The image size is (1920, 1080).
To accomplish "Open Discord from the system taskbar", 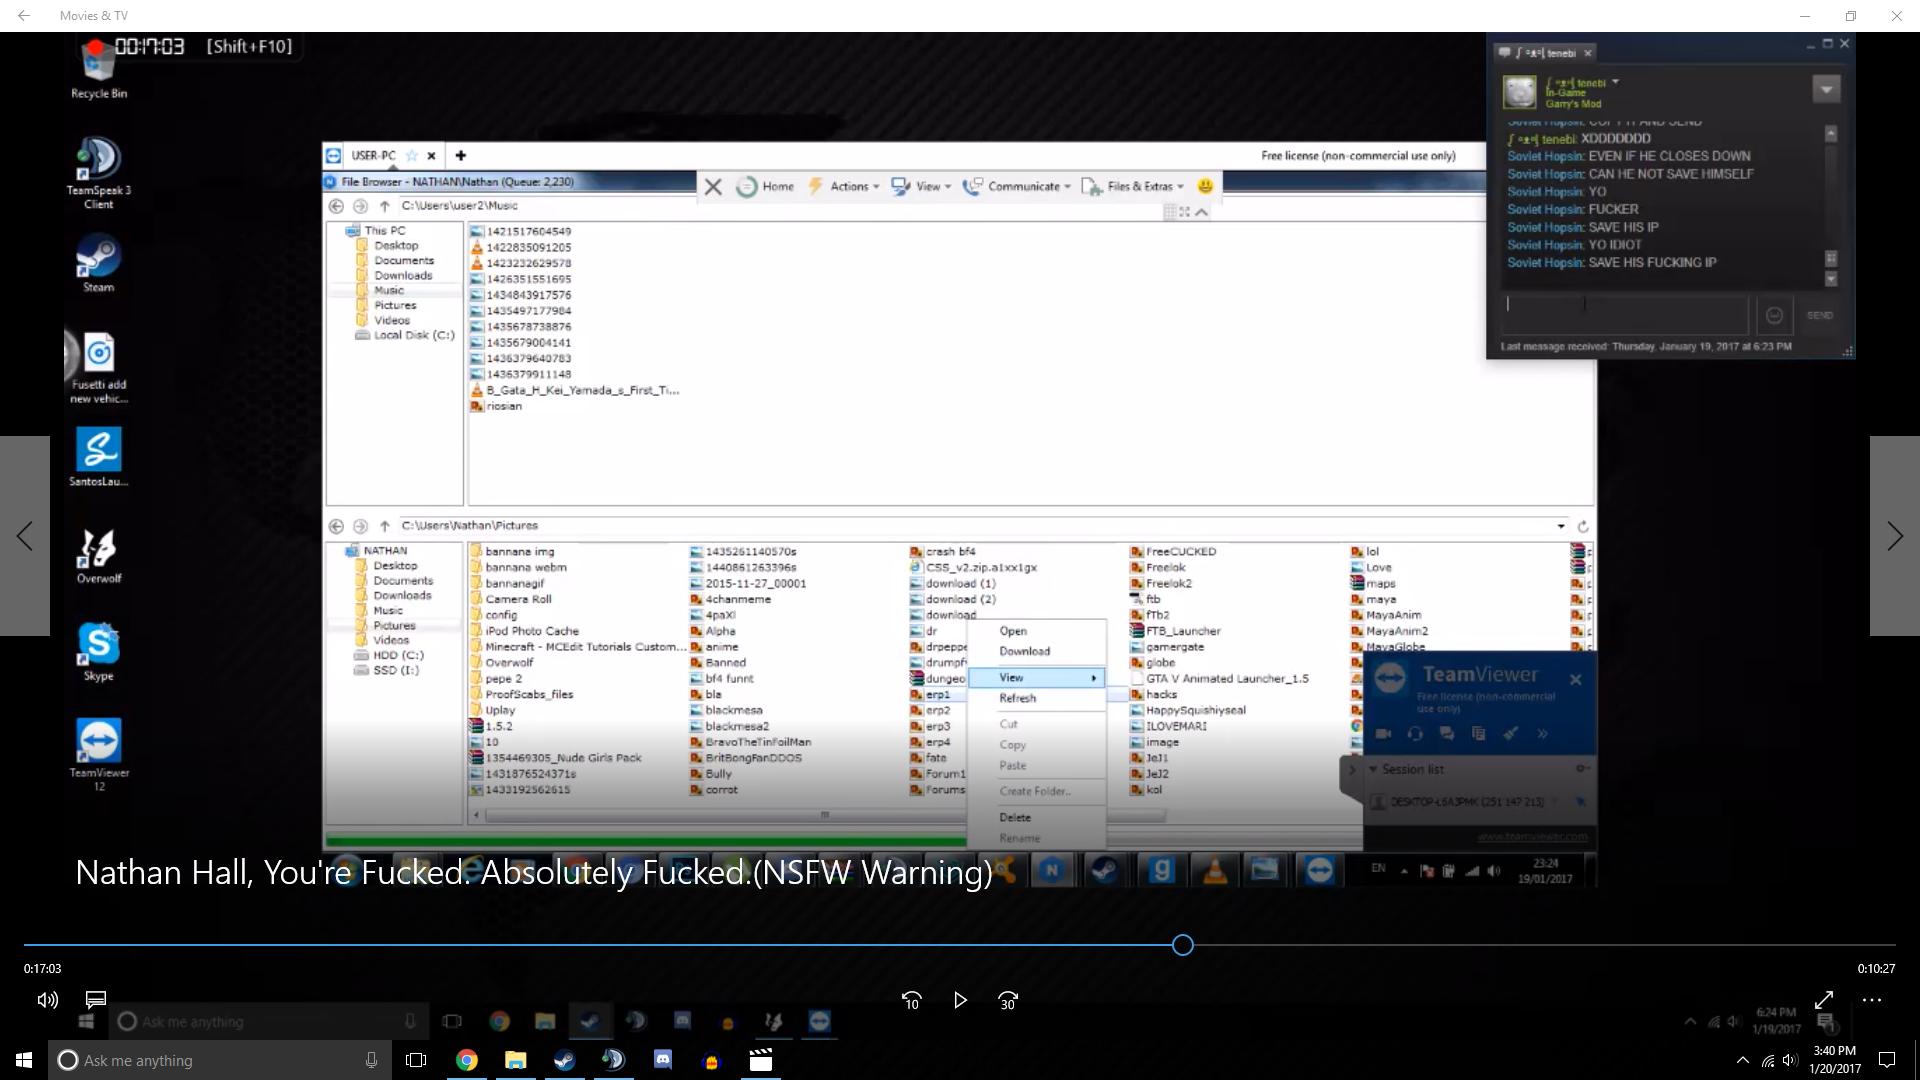I will tap(662, 1060).
